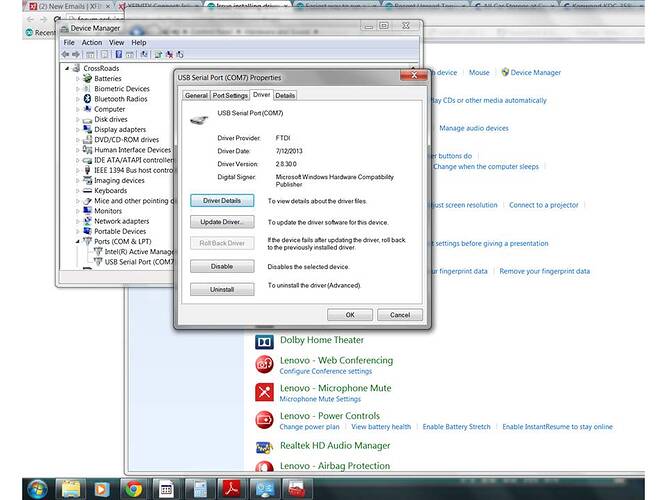The image size is (666, 500).
Task: Open the Device Manager link in Control Panel
Action: coord(535,73)
